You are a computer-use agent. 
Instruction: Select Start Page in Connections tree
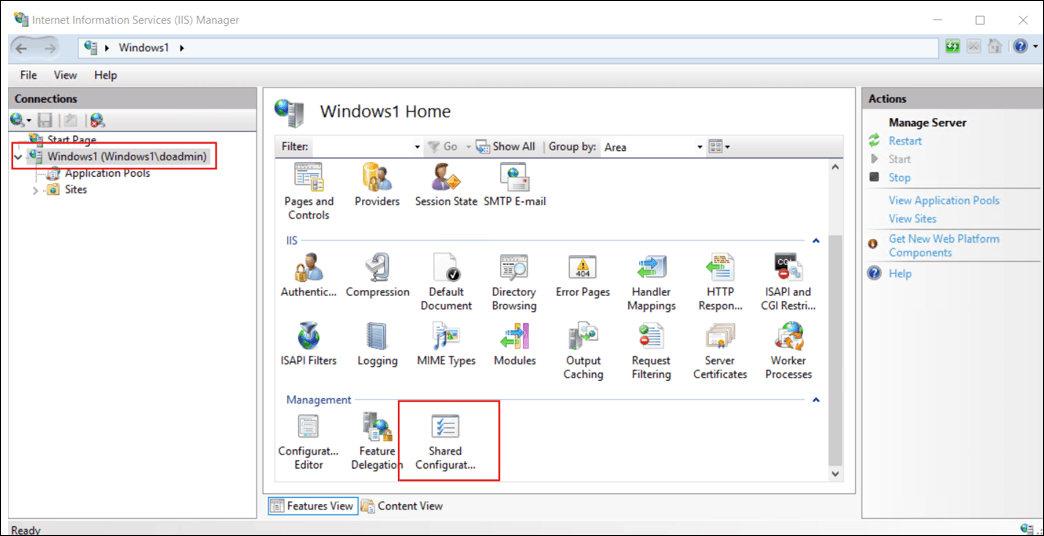click(71, 140)
